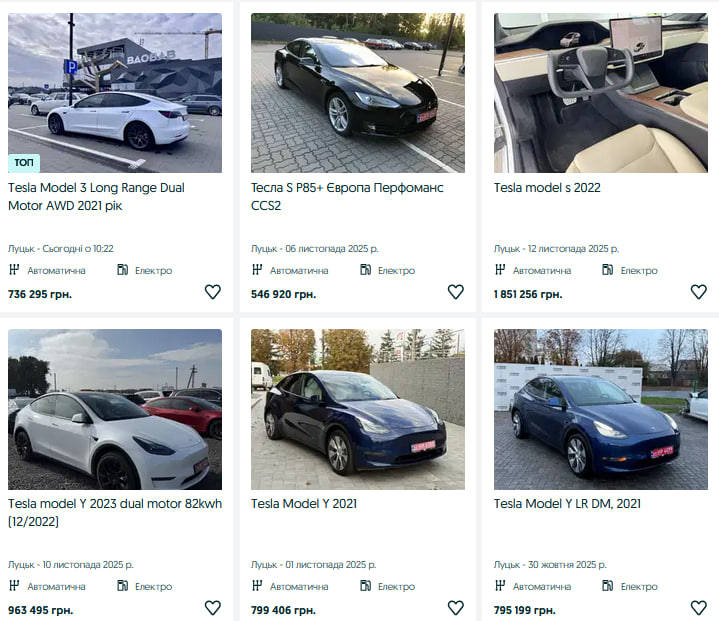
Task: Click fuel type icon on Model Y LR DM listing
Action: 609,586
